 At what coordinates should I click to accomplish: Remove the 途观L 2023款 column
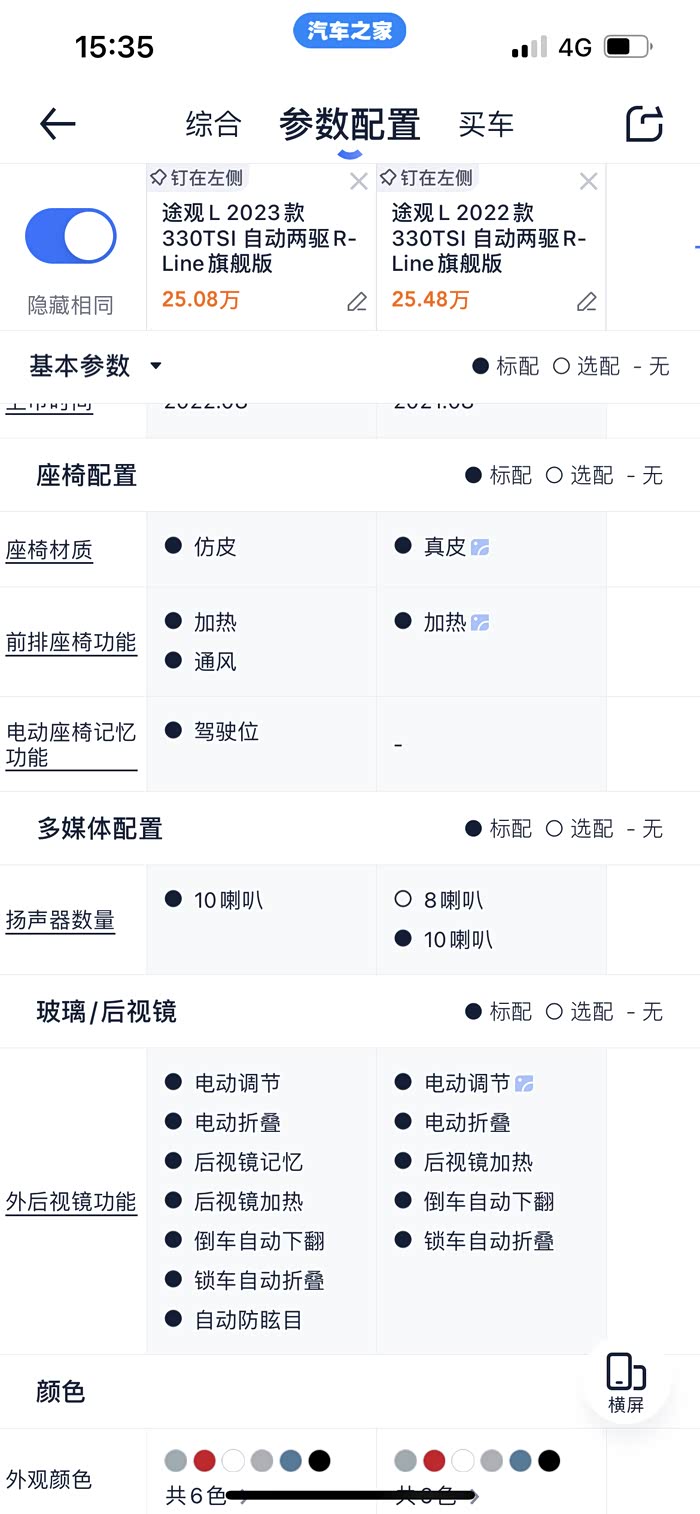[x=359, y=181]
